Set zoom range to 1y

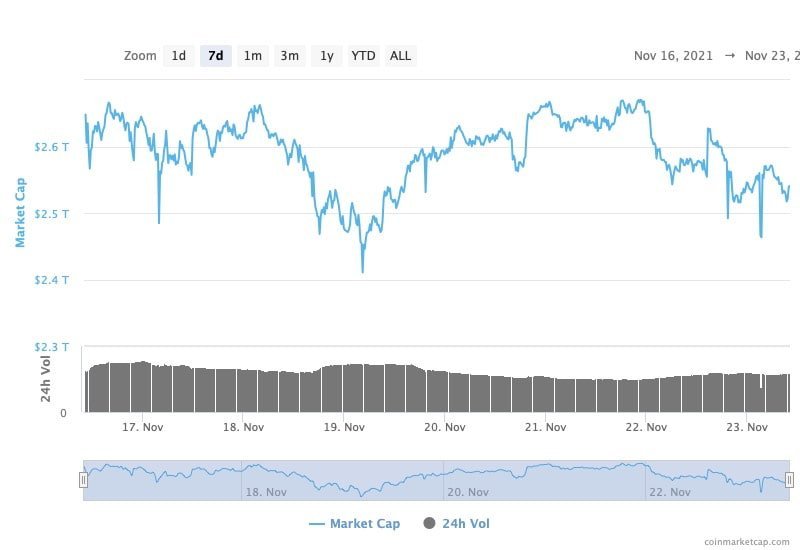coord(326,56)
